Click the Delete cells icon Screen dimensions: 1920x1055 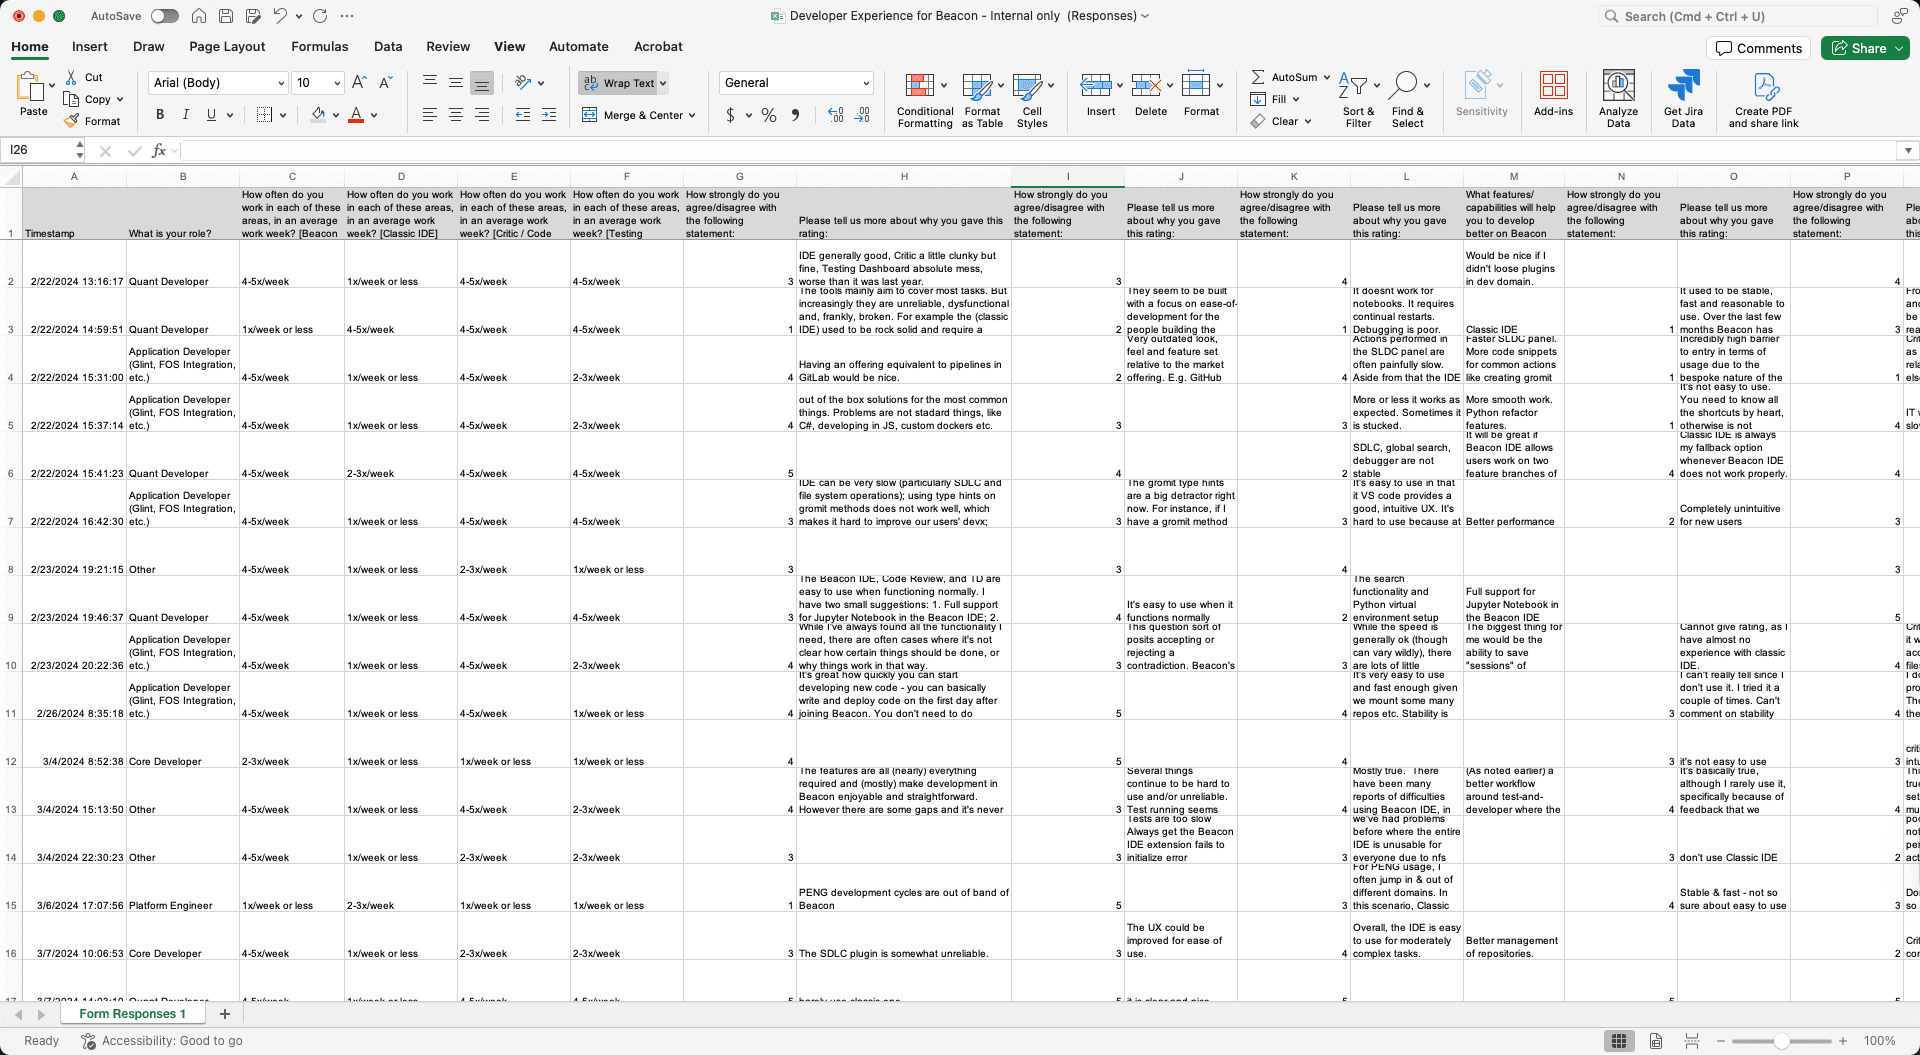pos(1146,86)
